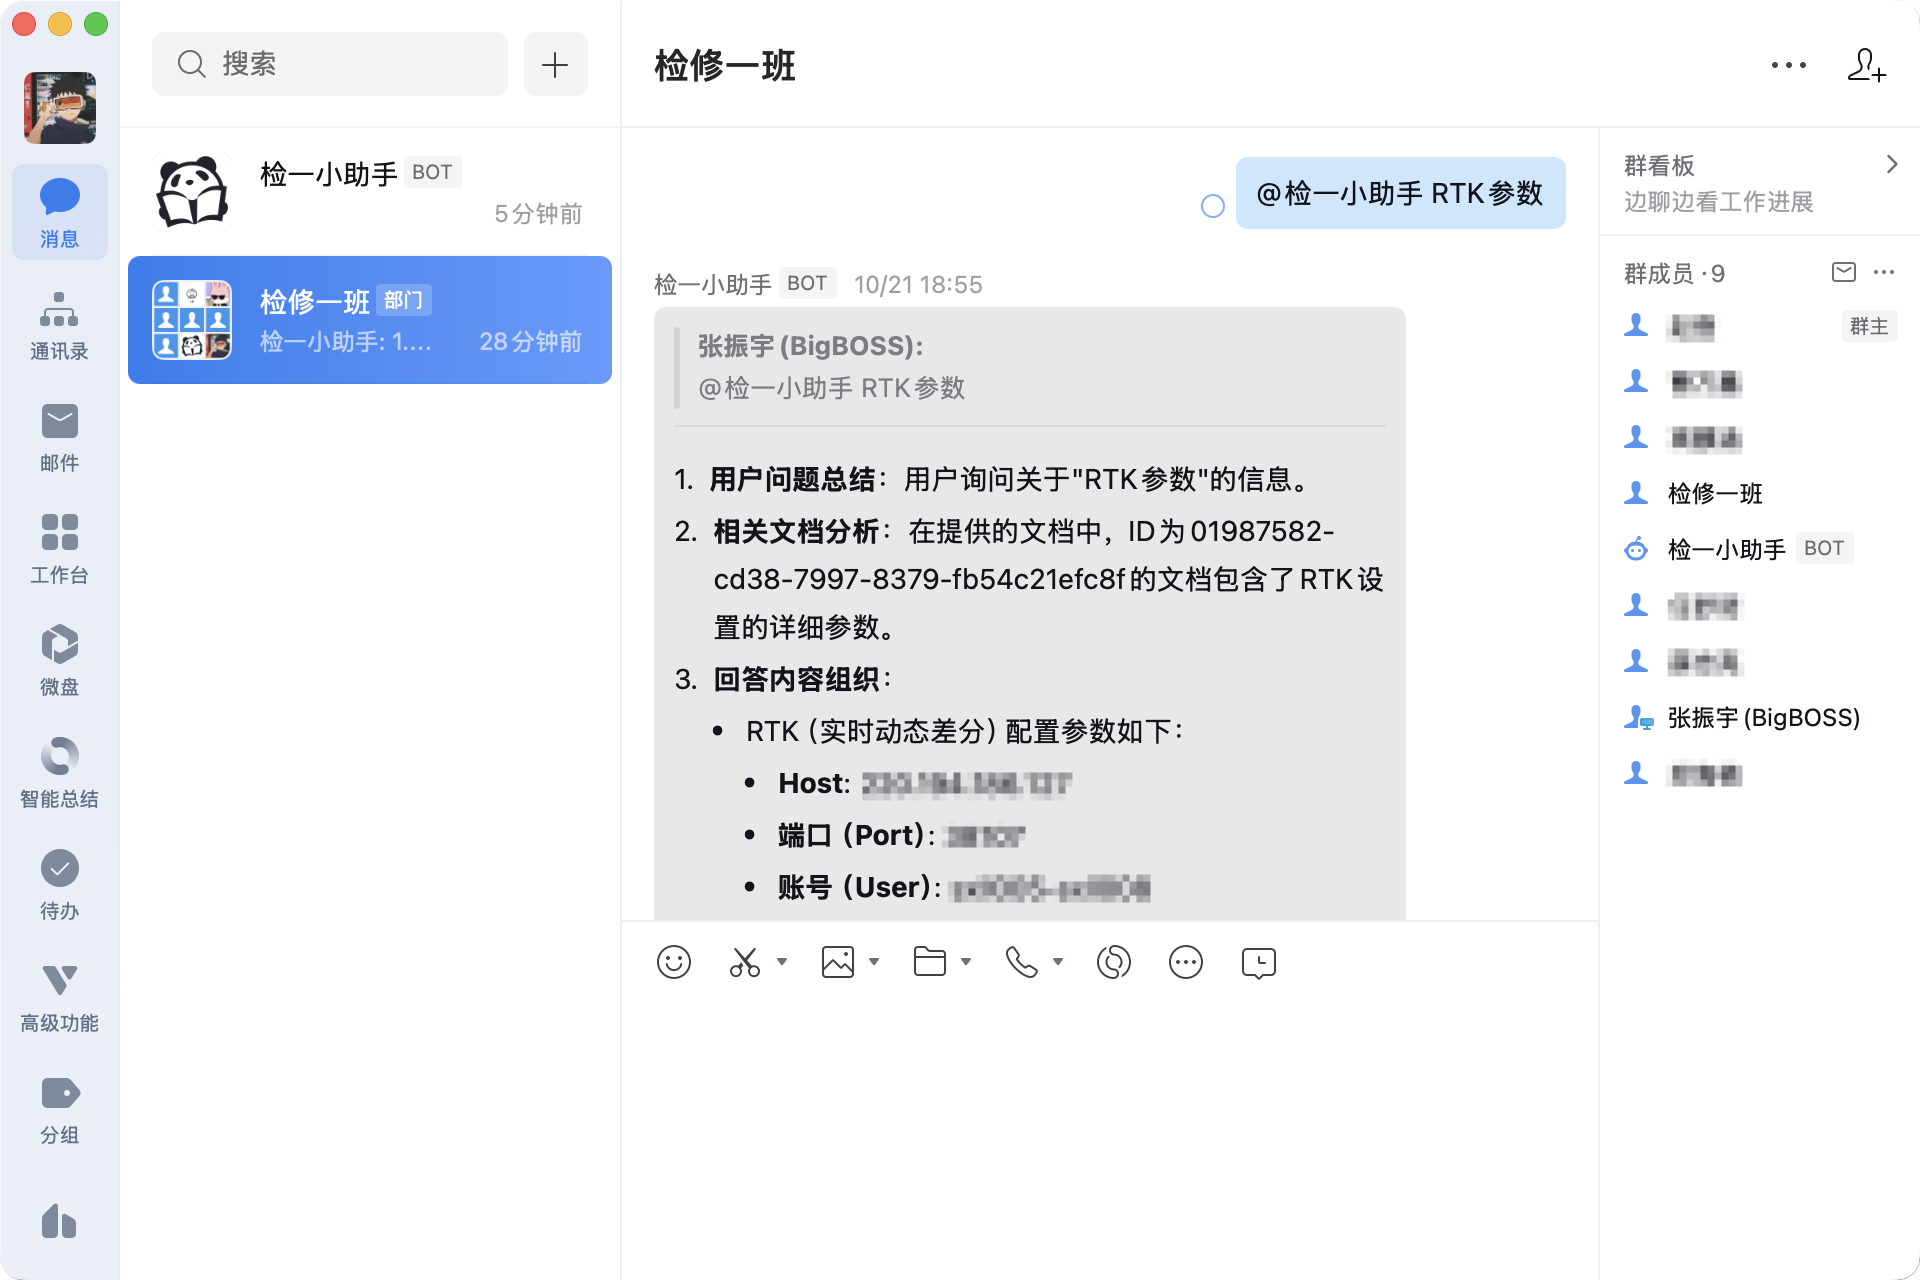Open the 待办 to-do list

click(x=59, y=883)
